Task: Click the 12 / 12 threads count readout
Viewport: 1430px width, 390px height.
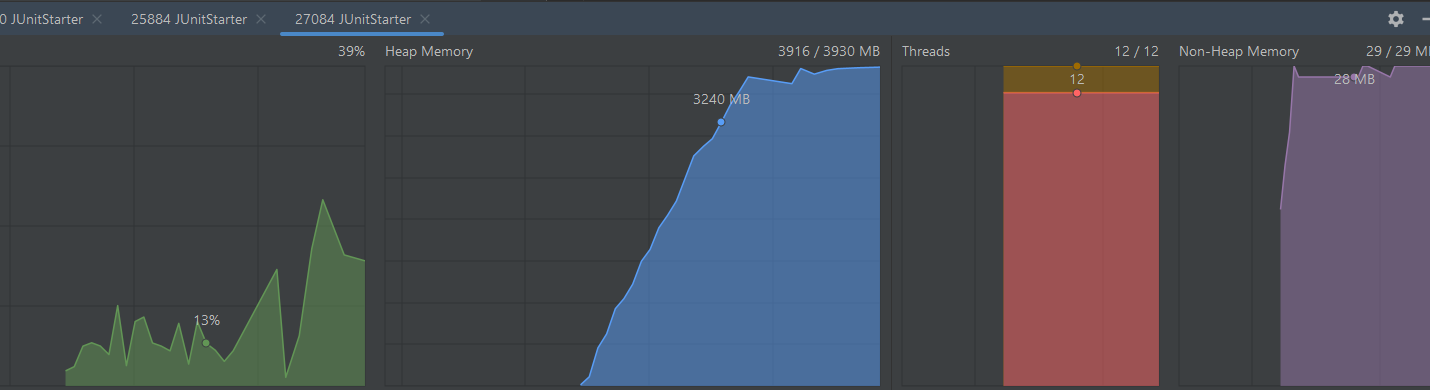Action: 1137,51
